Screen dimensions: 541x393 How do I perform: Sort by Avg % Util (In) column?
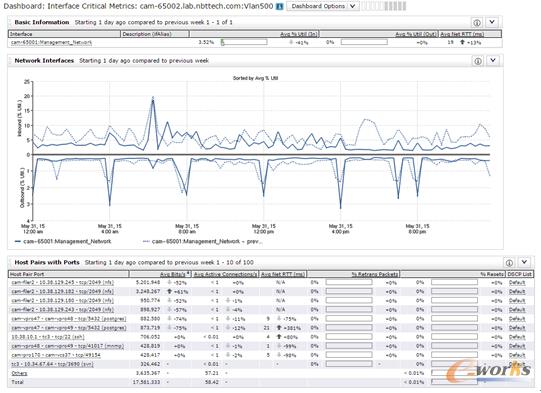pos(299,34)
